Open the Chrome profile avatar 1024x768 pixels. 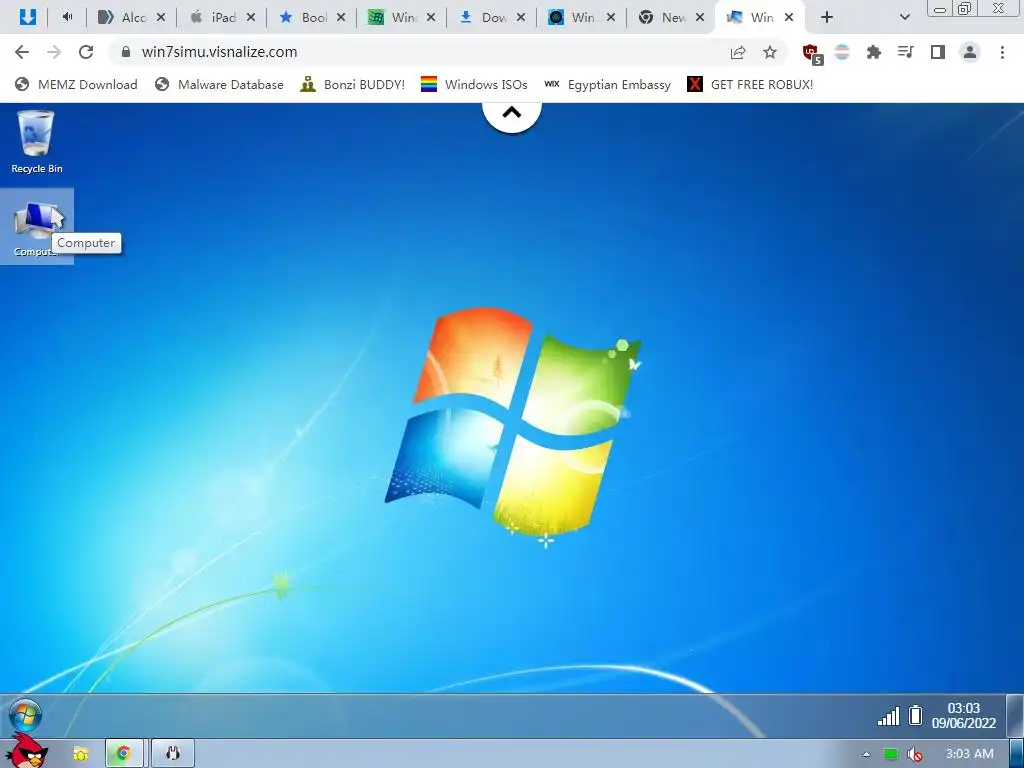tap(970, 52)
